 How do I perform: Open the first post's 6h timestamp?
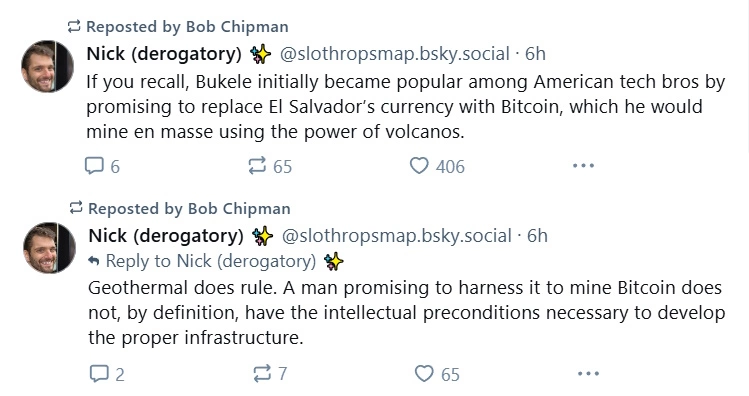click(x=535, y=54)
